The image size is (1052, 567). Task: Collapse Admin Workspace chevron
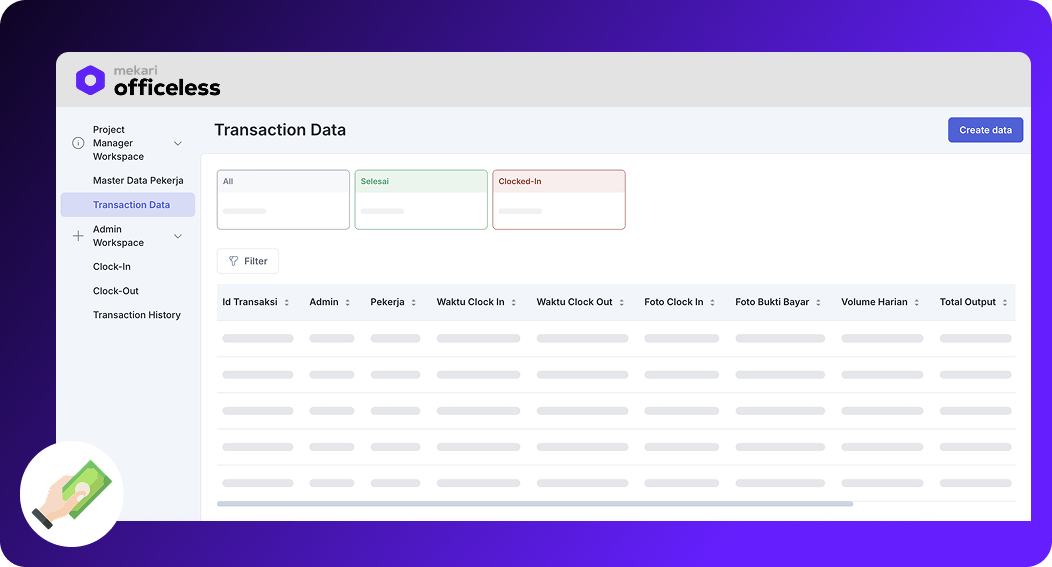click(x=178, y=236)
